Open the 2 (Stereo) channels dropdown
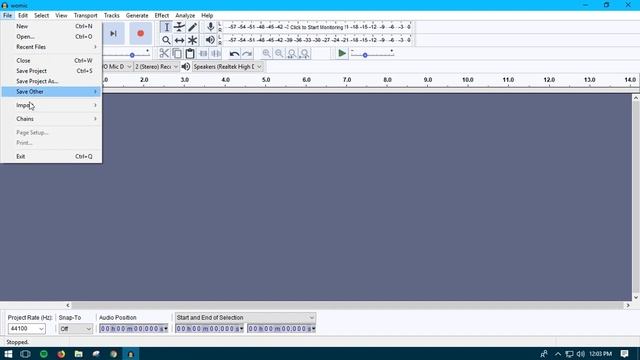 point(157,67)
